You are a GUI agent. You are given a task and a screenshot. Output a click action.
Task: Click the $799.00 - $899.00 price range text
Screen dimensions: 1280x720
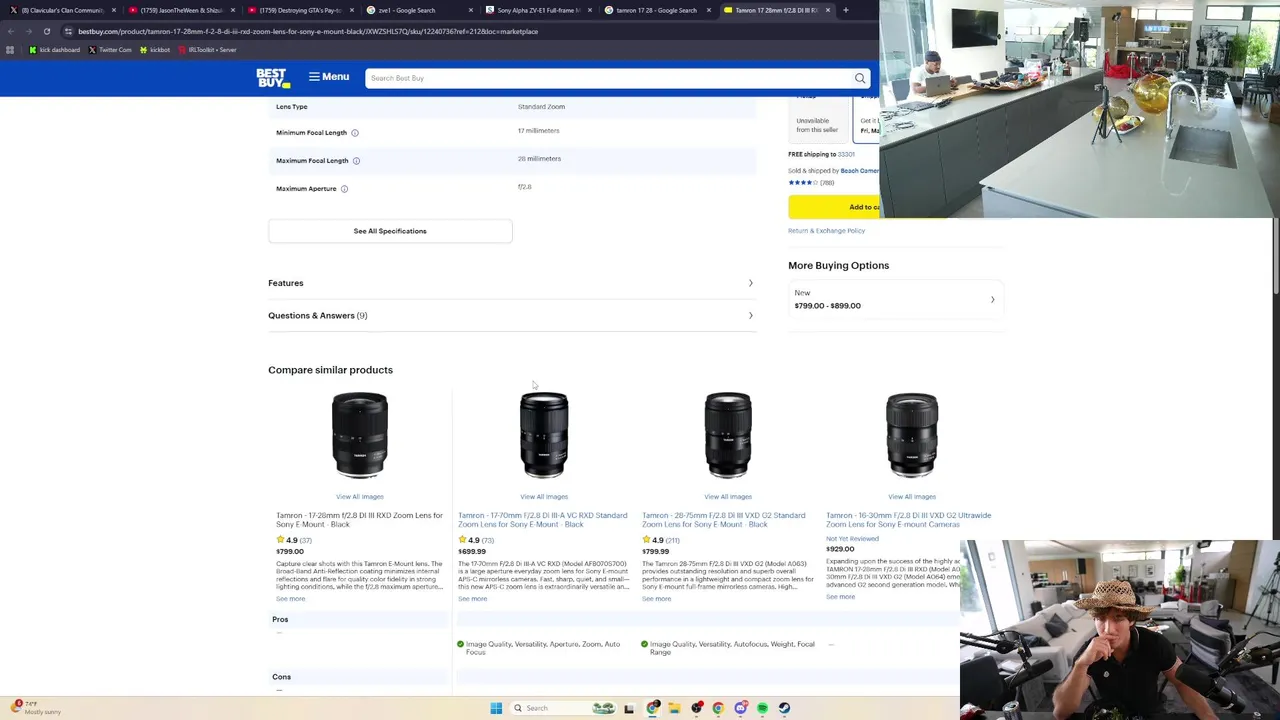point(827,306)
